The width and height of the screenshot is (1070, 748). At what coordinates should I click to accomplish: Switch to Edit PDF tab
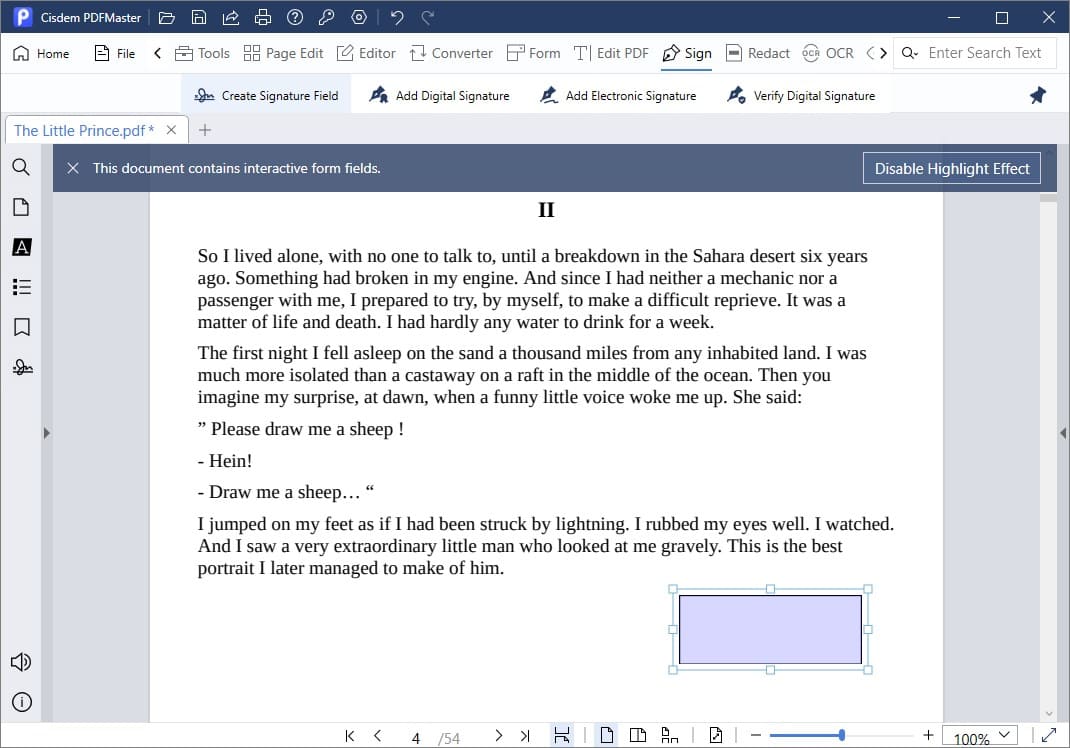[x=611, y=53]
